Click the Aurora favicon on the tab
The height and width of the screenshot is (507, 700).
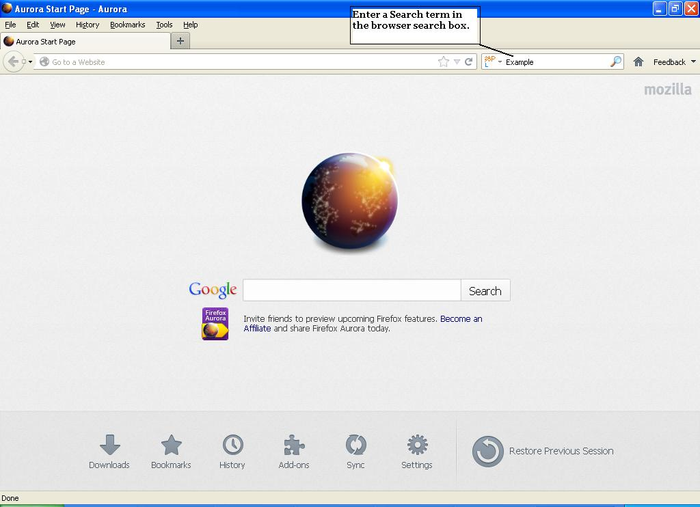(8, 41)
